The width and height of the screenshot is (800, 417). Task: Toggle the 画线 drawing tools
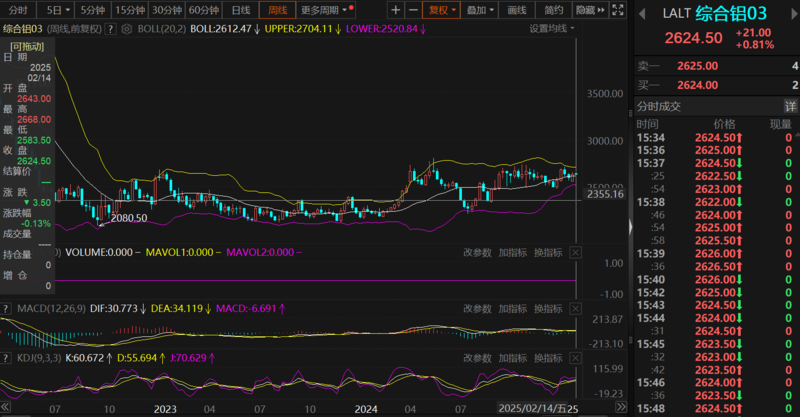(516, 10)
